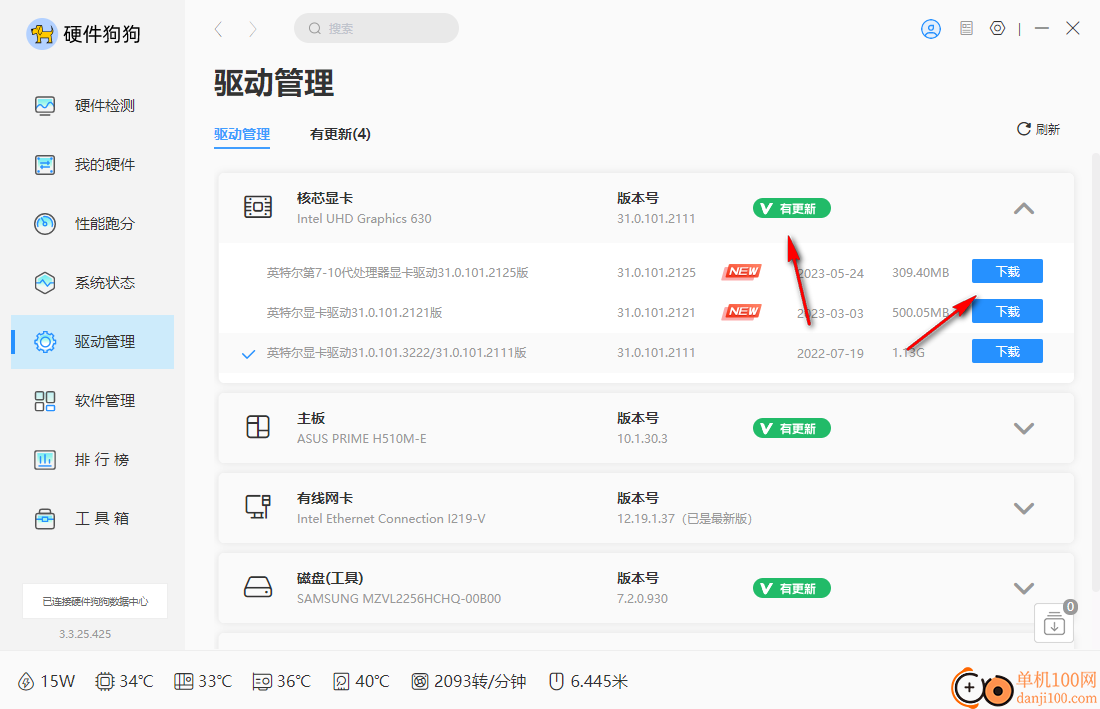1100x709 pixels.
Task: Click the 磁盘 disk drive icon
Action: (x=257, y=586)
